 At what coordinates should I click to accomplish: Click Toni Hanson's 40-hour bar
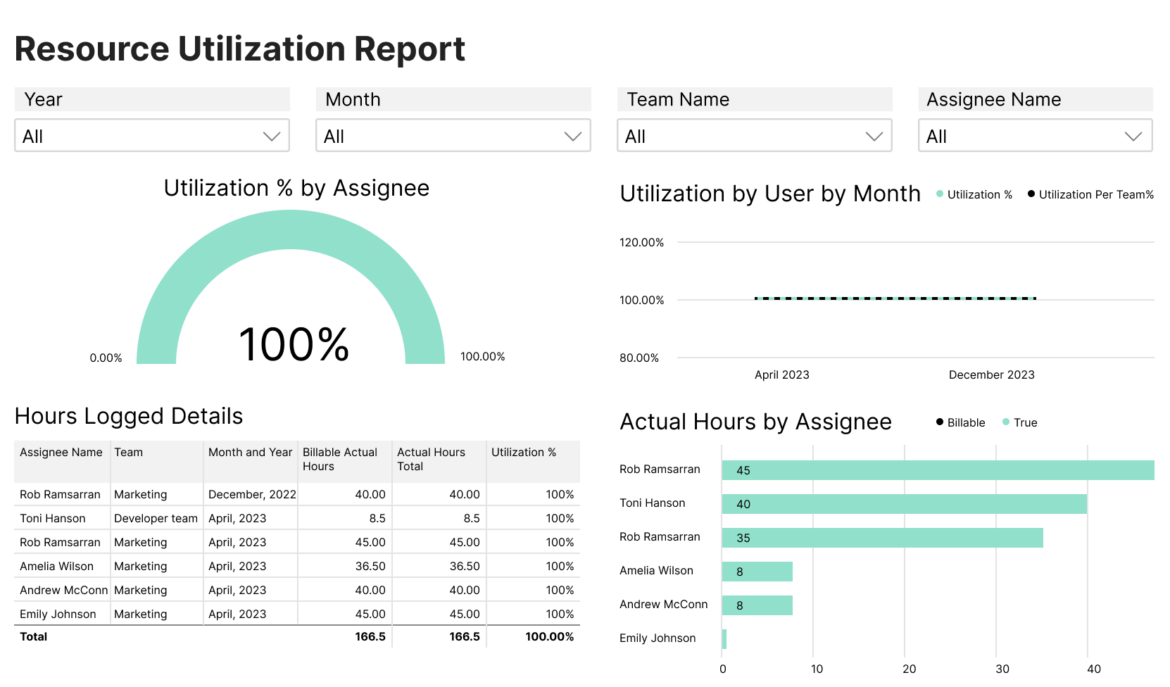click(900, 503)
